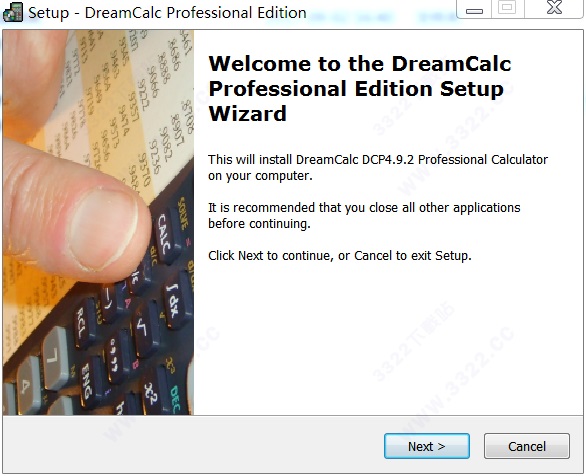Click the RCL key in the calculator image
Viewport: 586px width, 476px height.
(x=83, y=324)
